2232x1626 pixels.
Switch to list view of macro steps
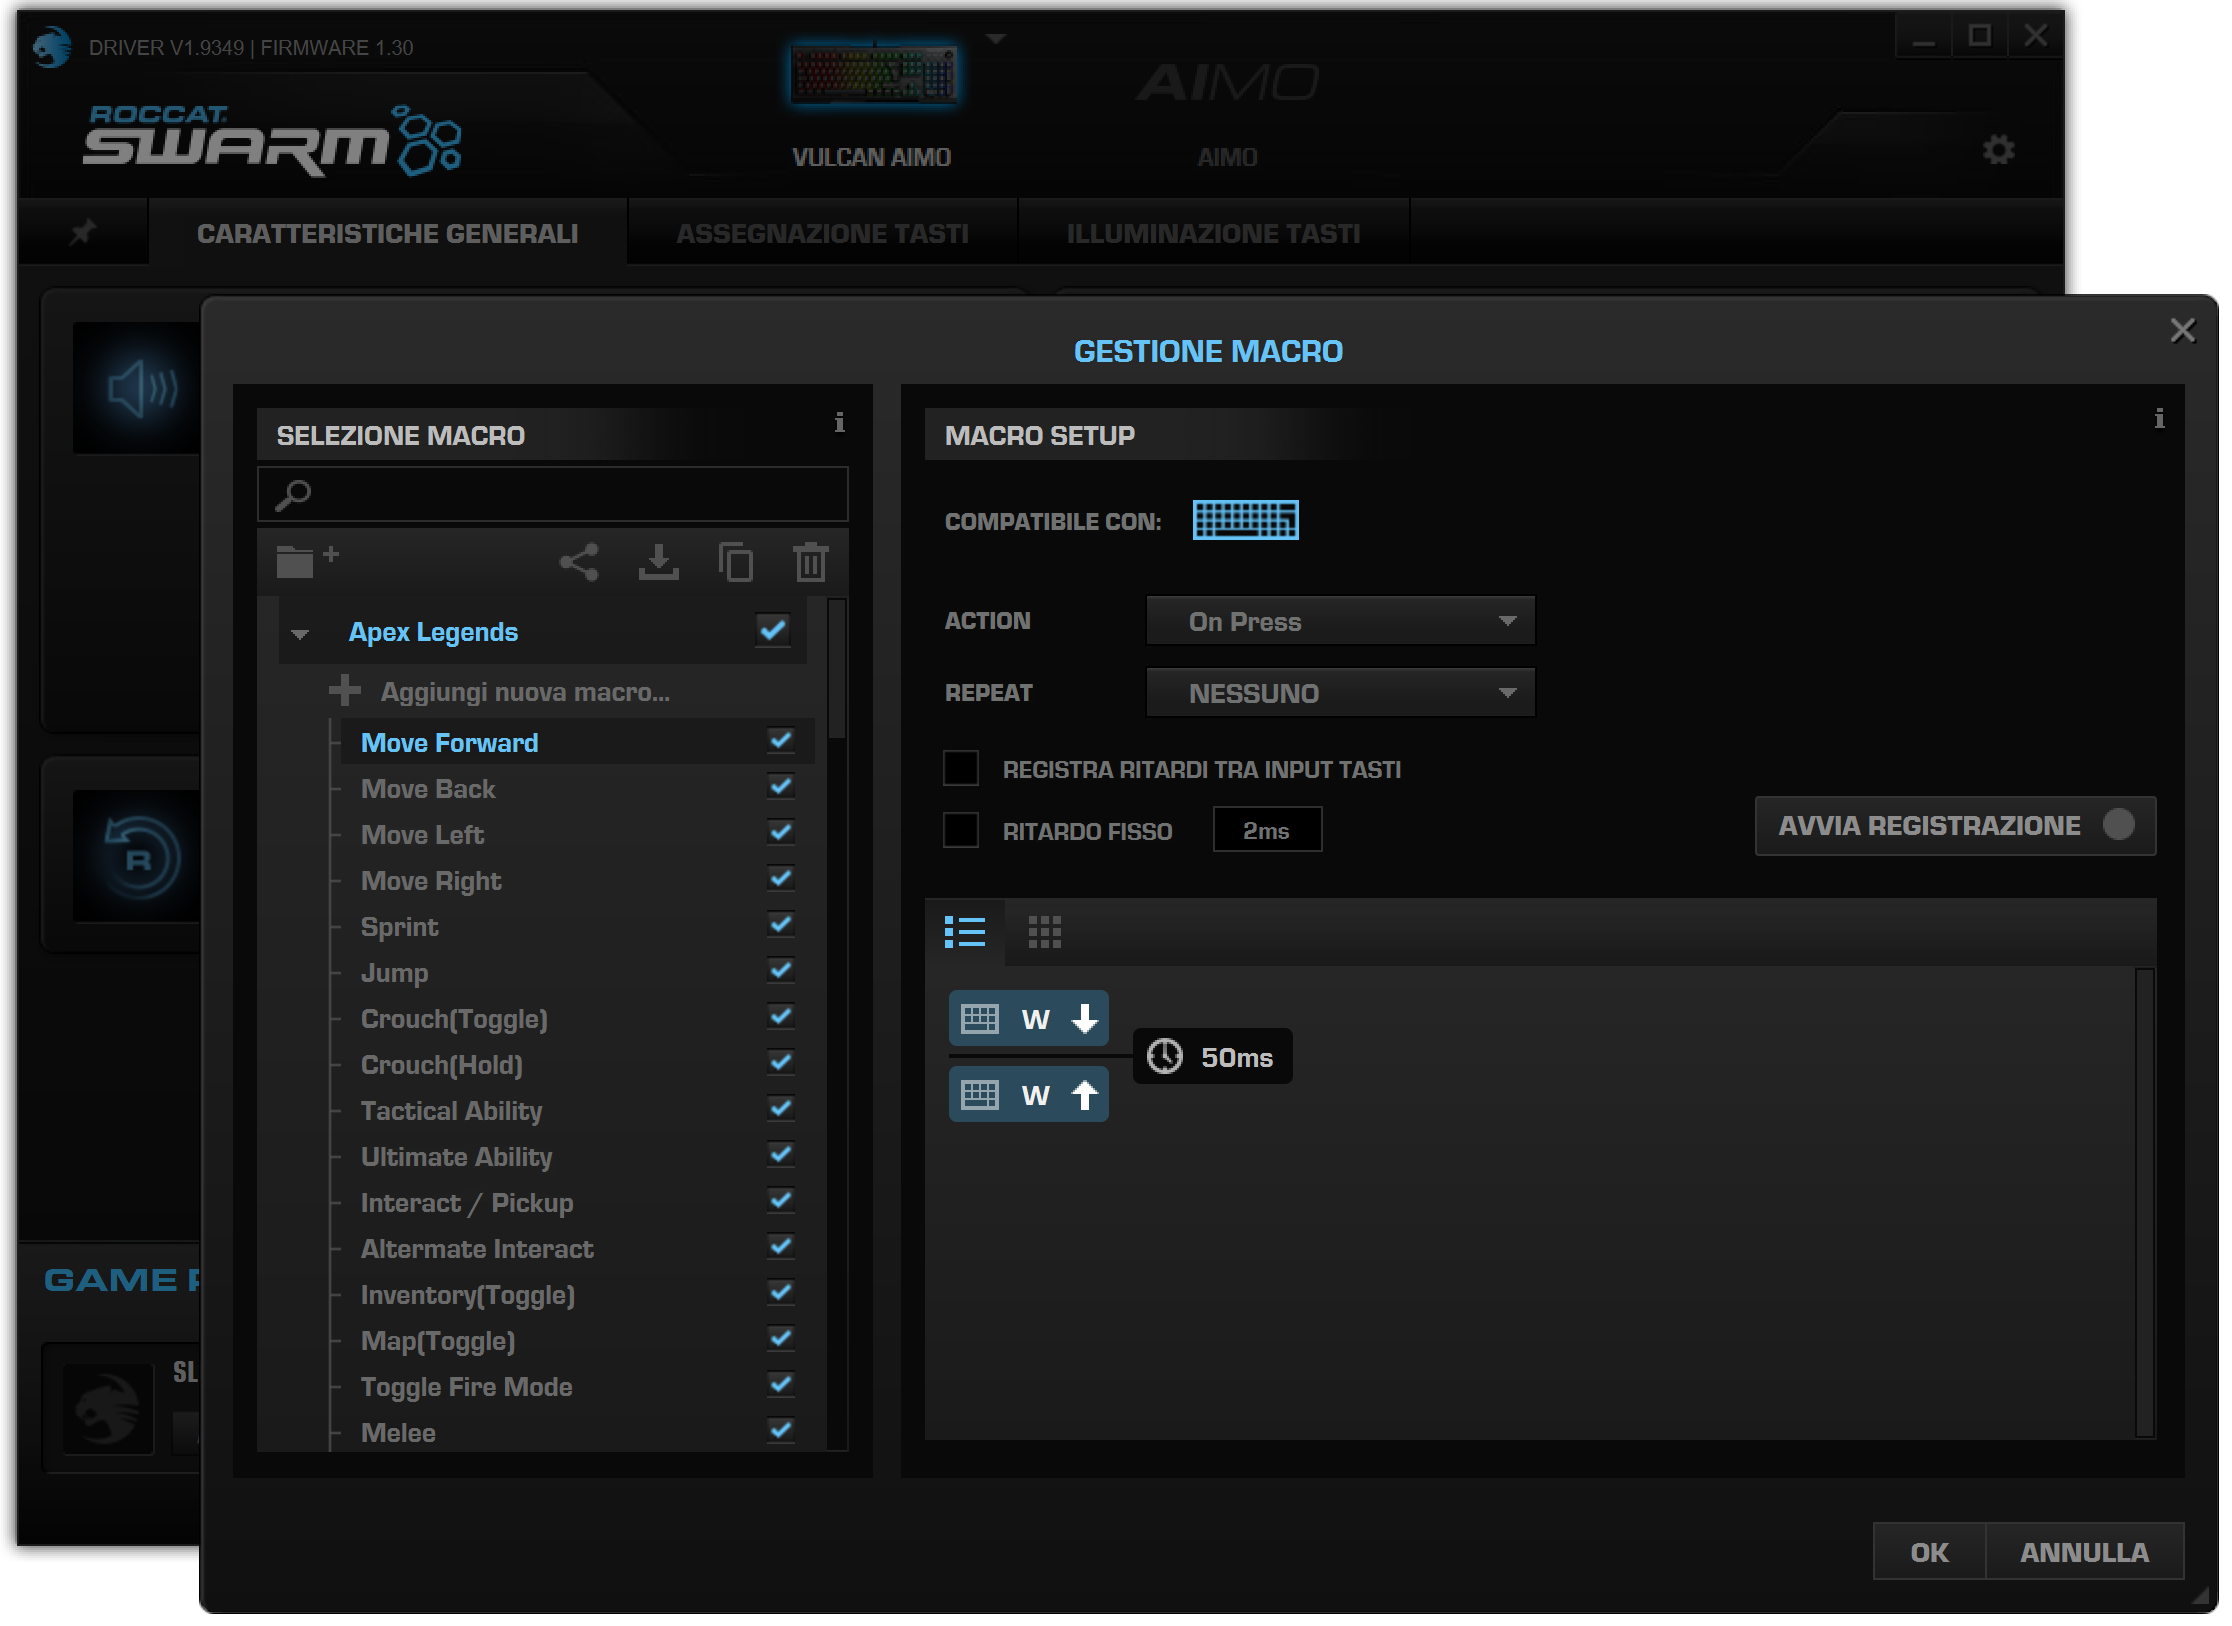(965, 932)
